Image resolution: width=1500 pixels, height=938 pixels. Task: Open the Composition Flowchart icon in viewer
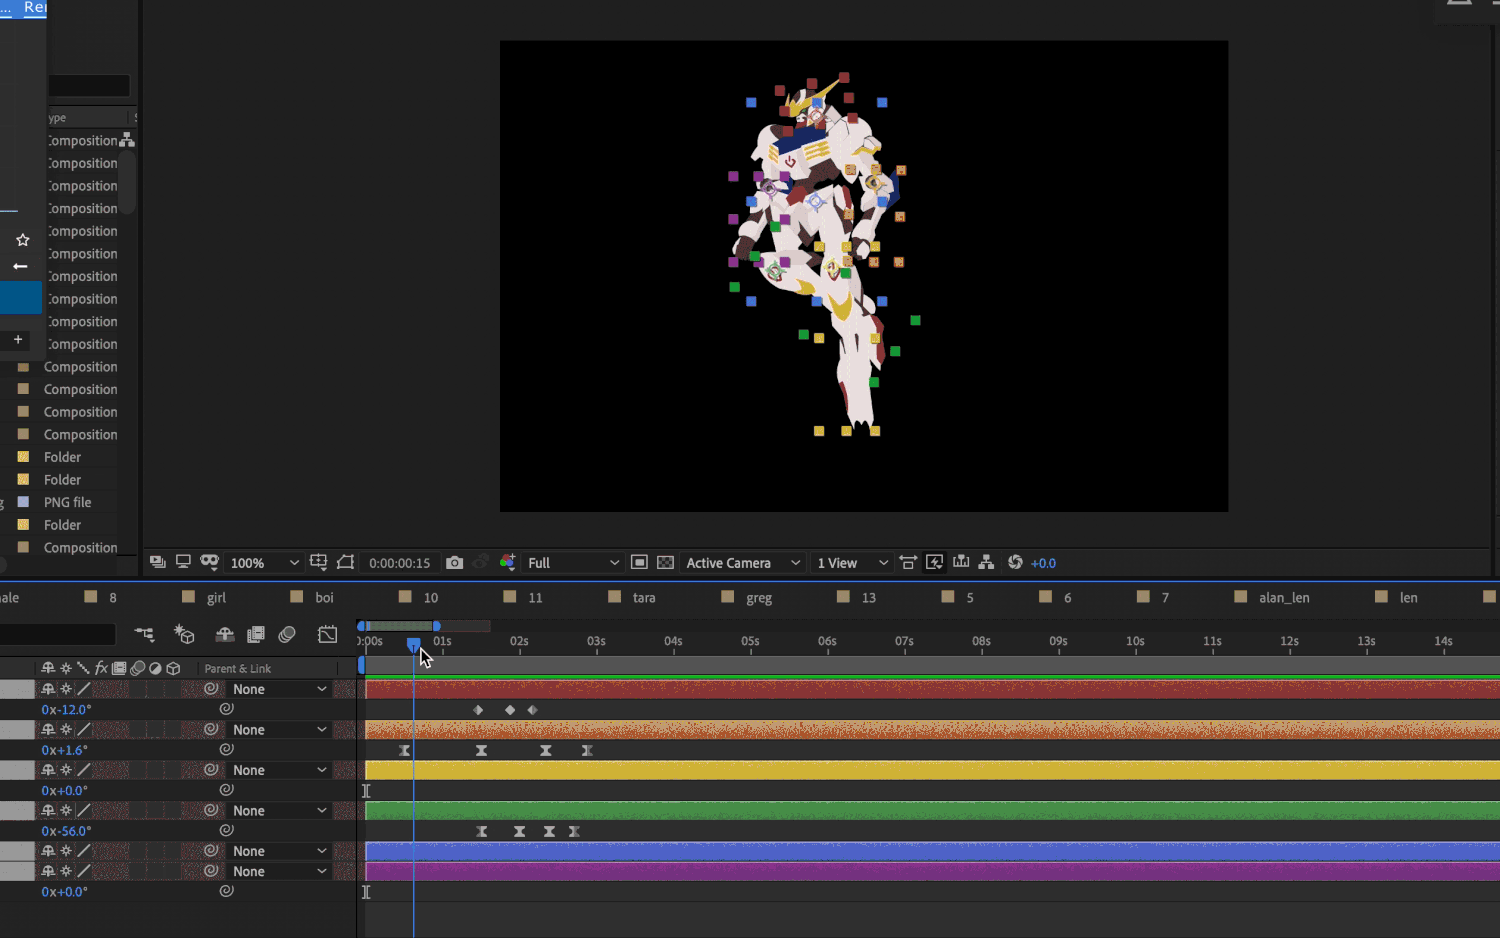[x=986, y=562]
